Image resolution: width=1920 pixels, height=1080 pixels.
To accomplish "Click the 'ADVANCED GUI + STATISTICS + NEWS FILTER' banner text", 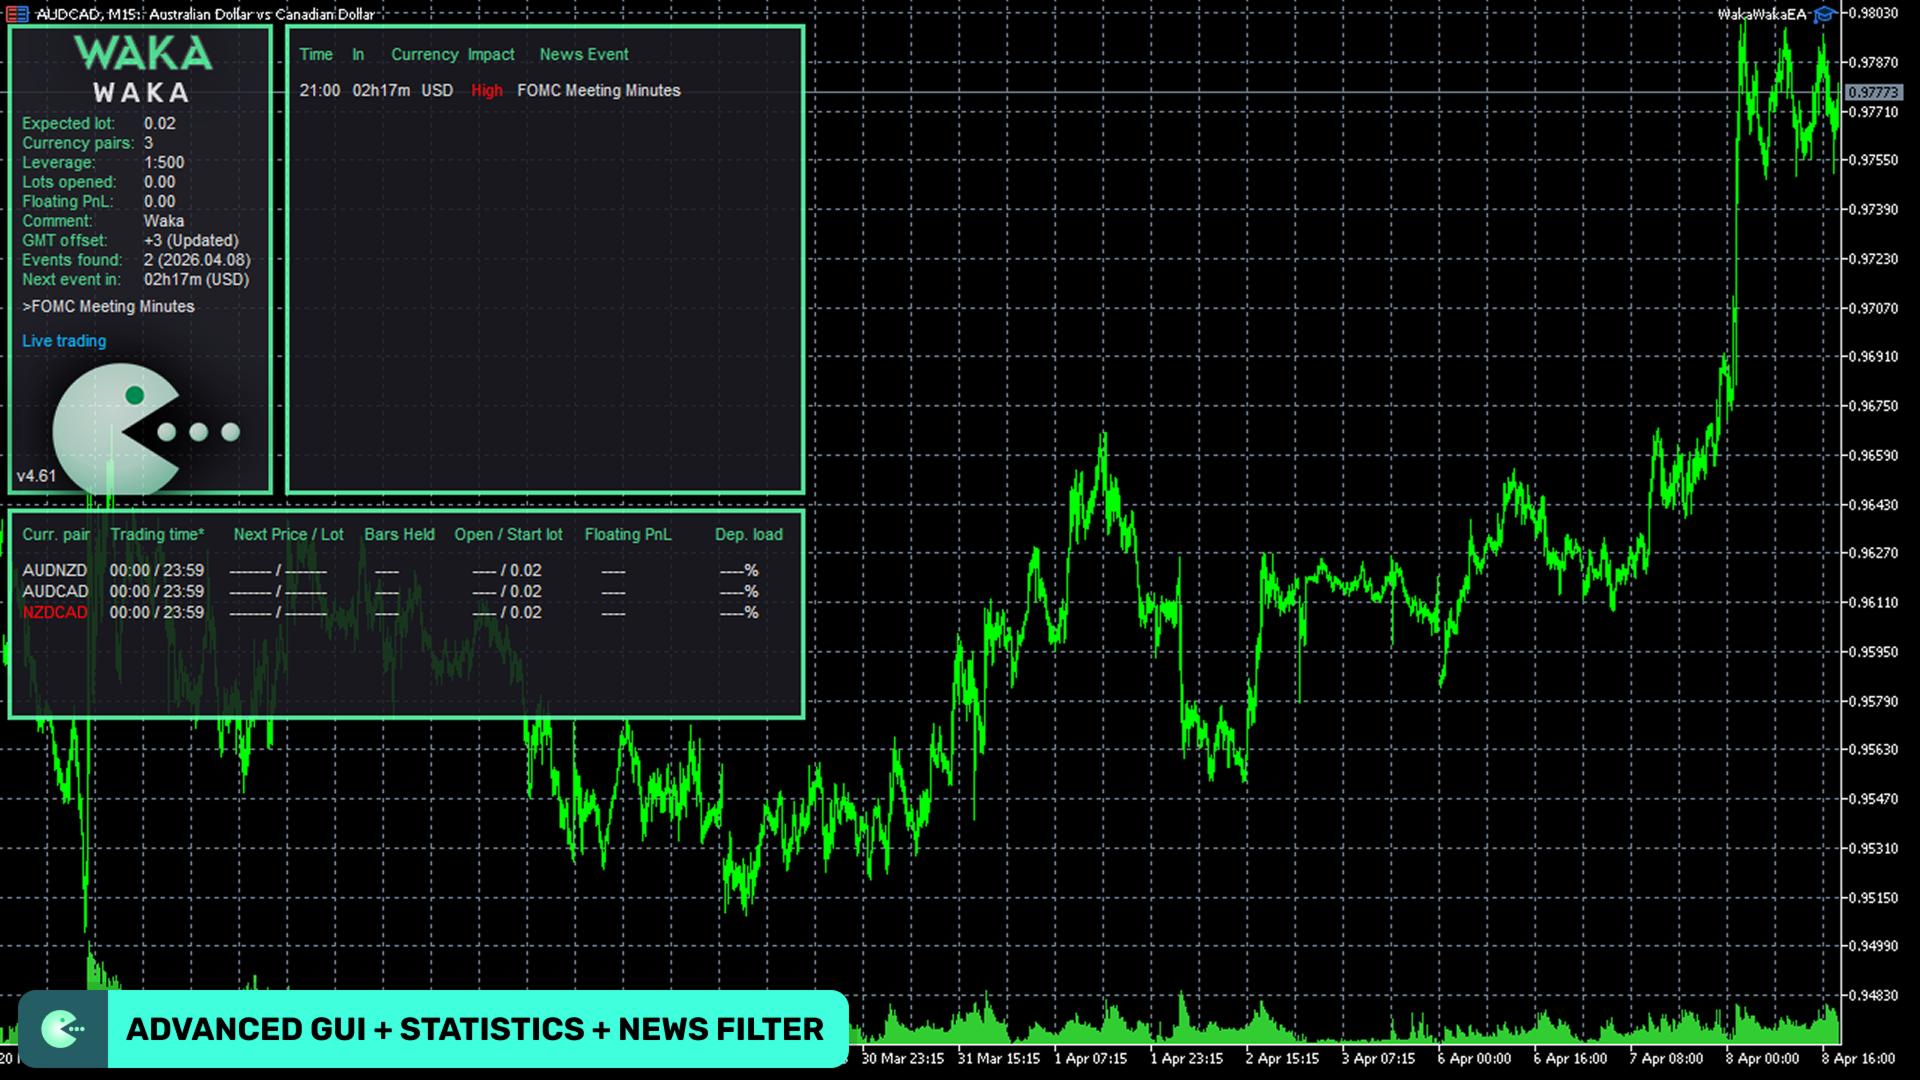I will (x=475, y=1029).
